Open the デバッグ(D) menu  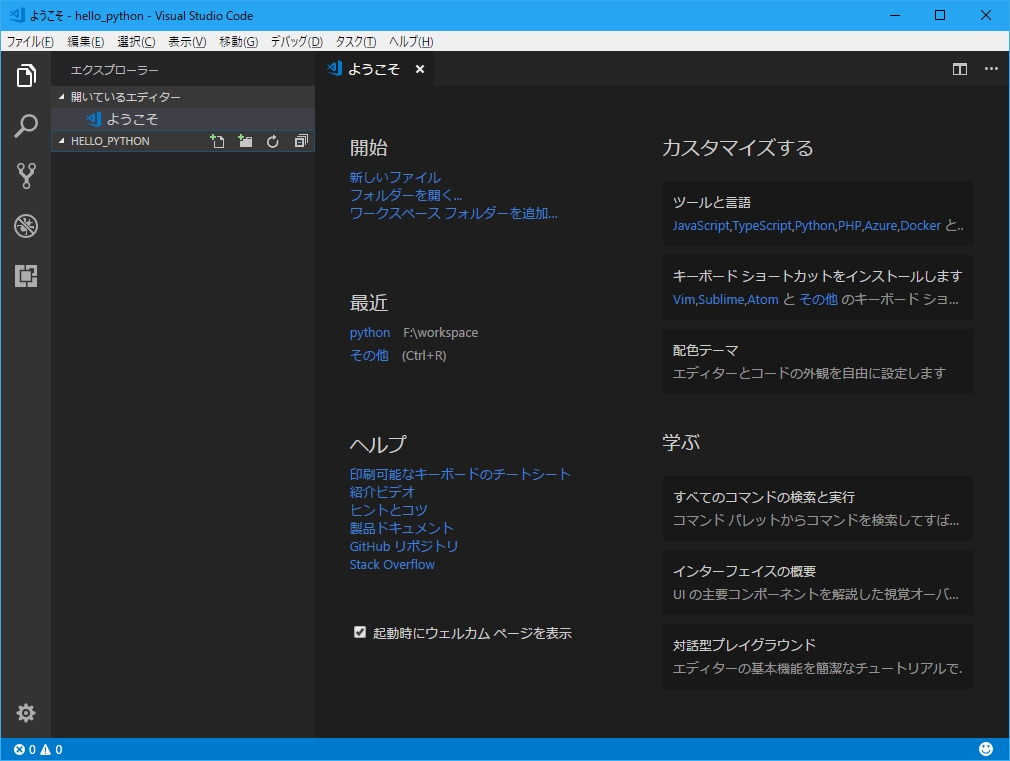296,41
